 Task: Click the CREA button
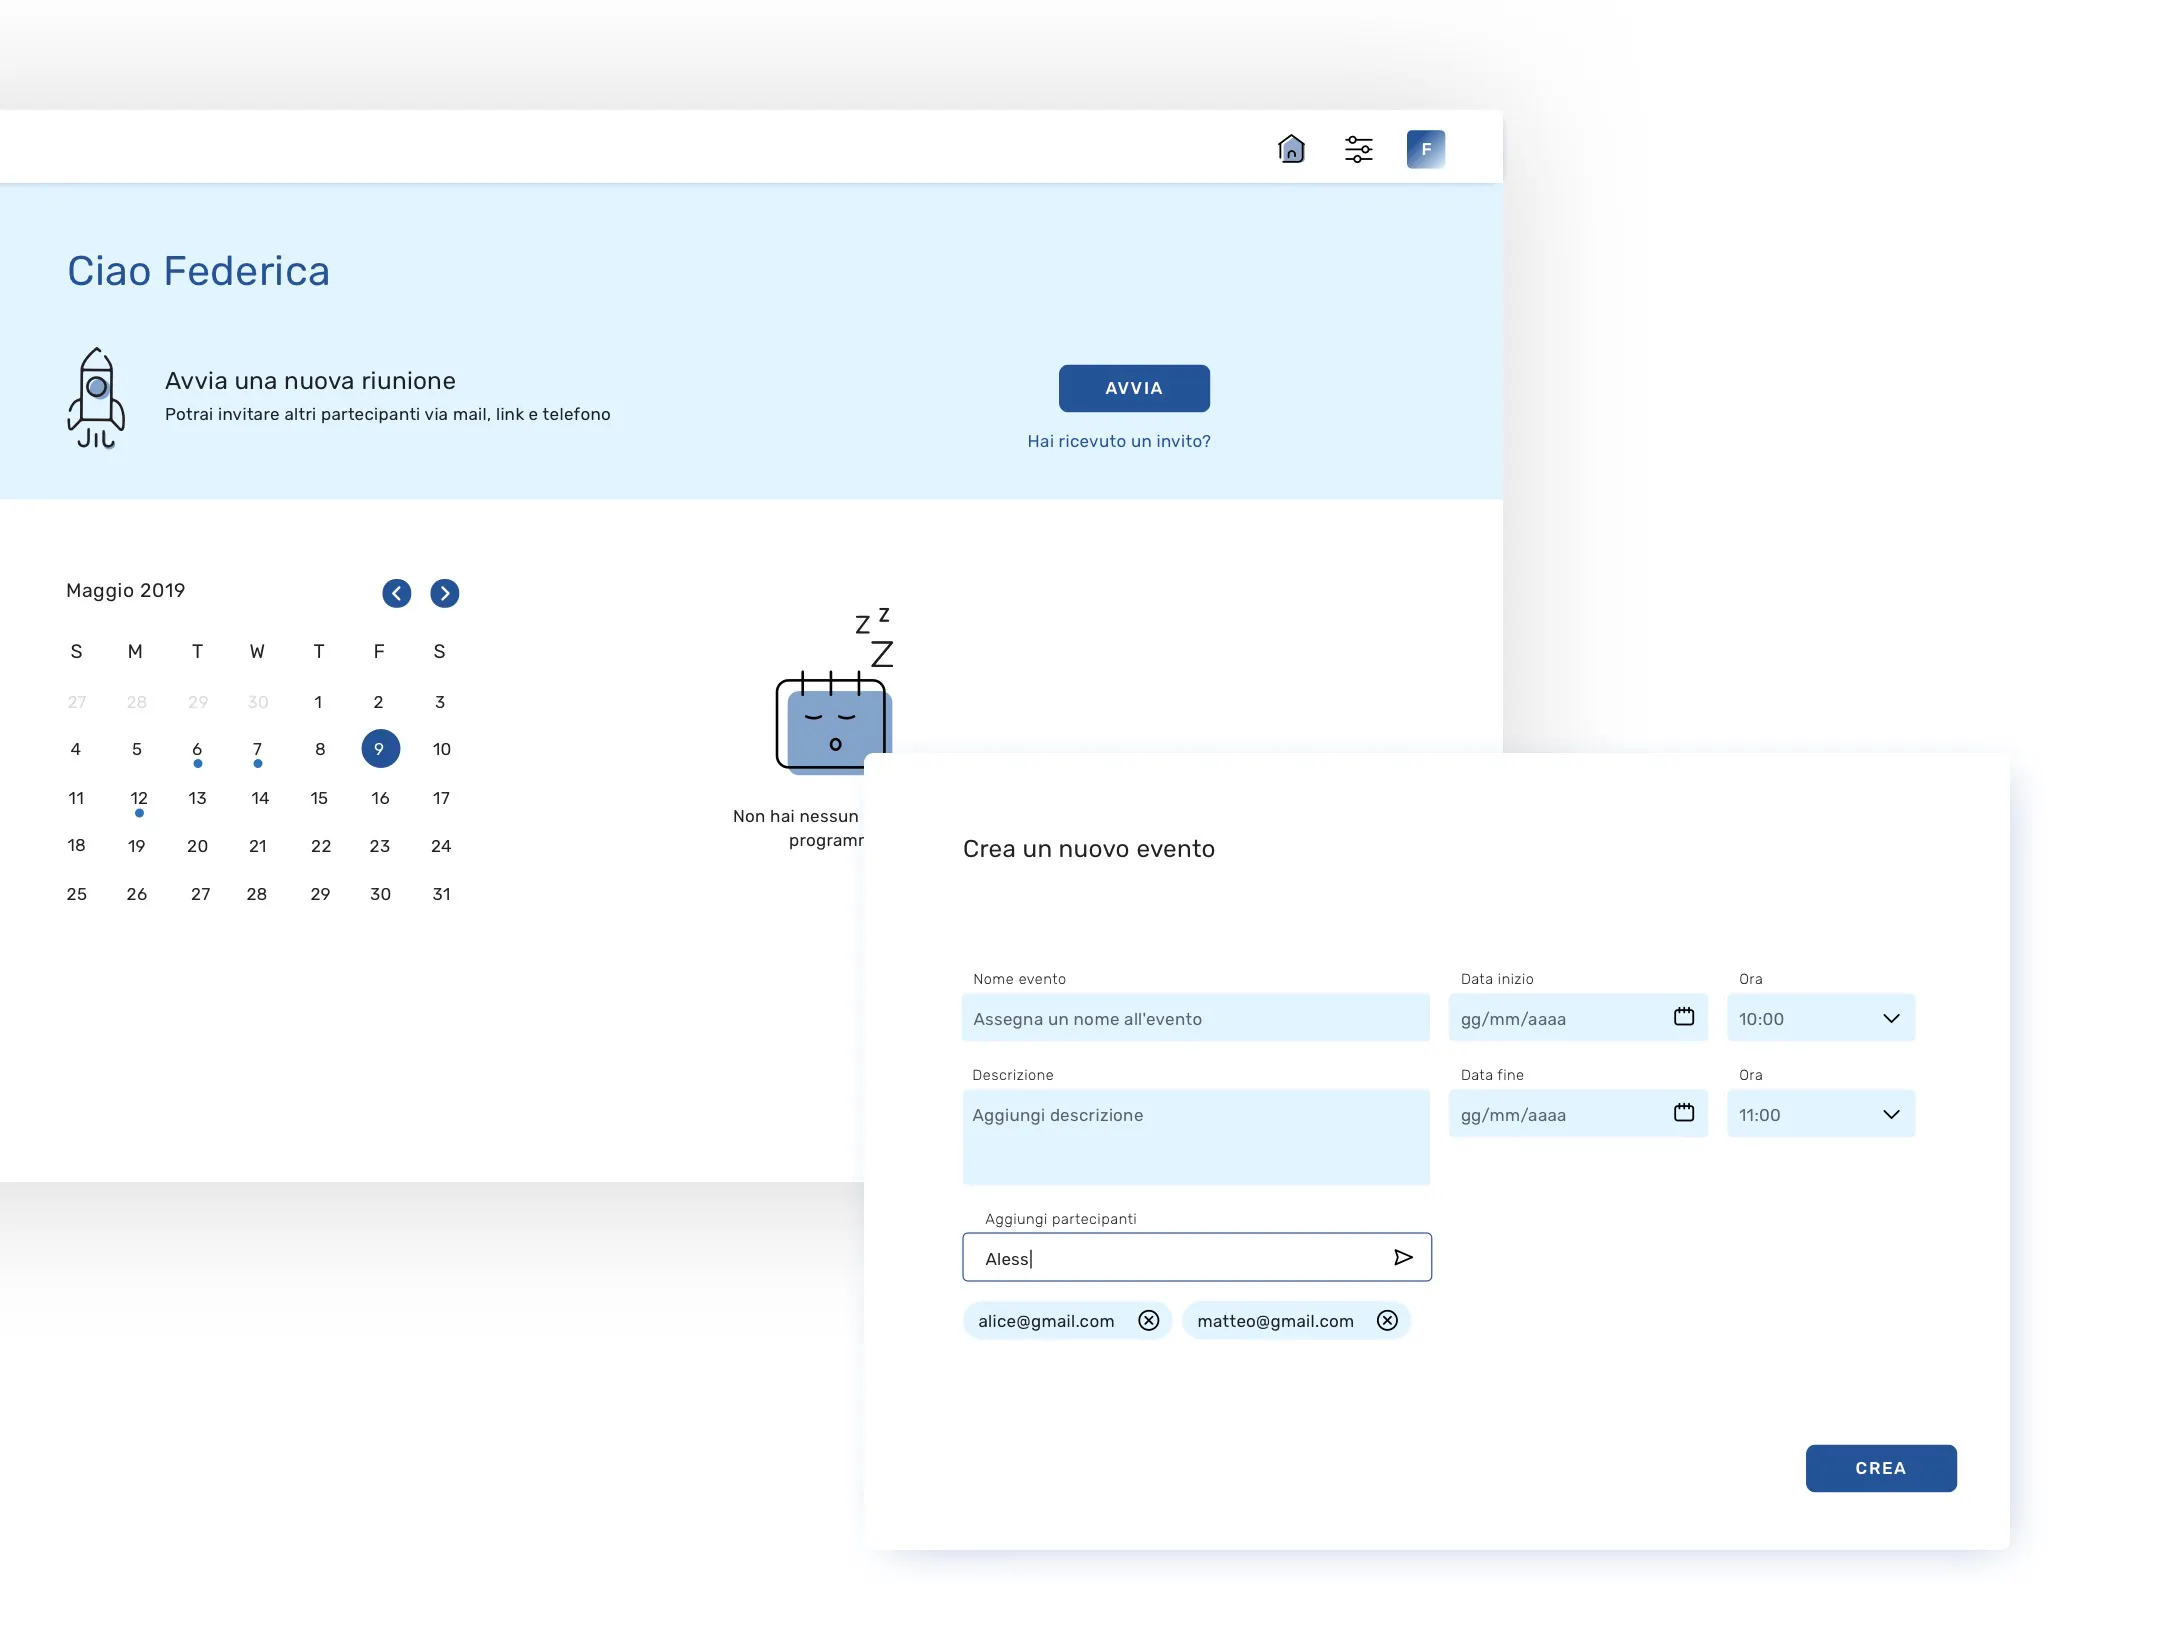[x=1881, y=1468]
